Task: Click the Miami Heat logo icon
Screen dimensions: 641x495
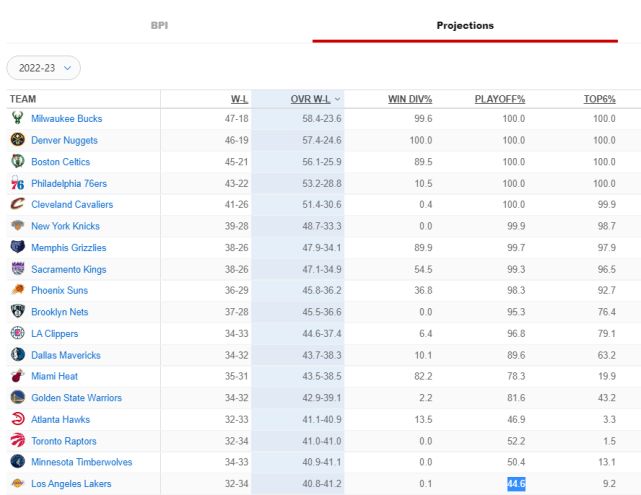Action: tap(17, 376)
